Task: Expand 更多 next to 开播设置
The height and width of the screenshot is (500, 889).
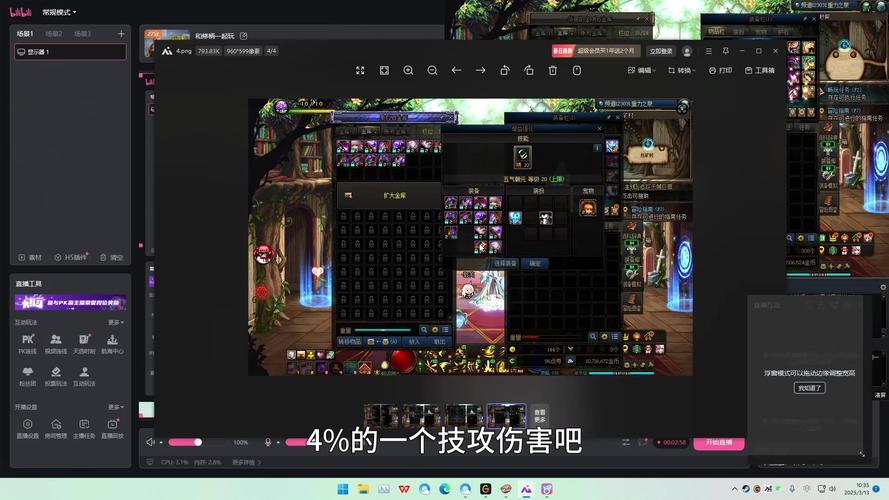Action: click(x=116, y=407)
